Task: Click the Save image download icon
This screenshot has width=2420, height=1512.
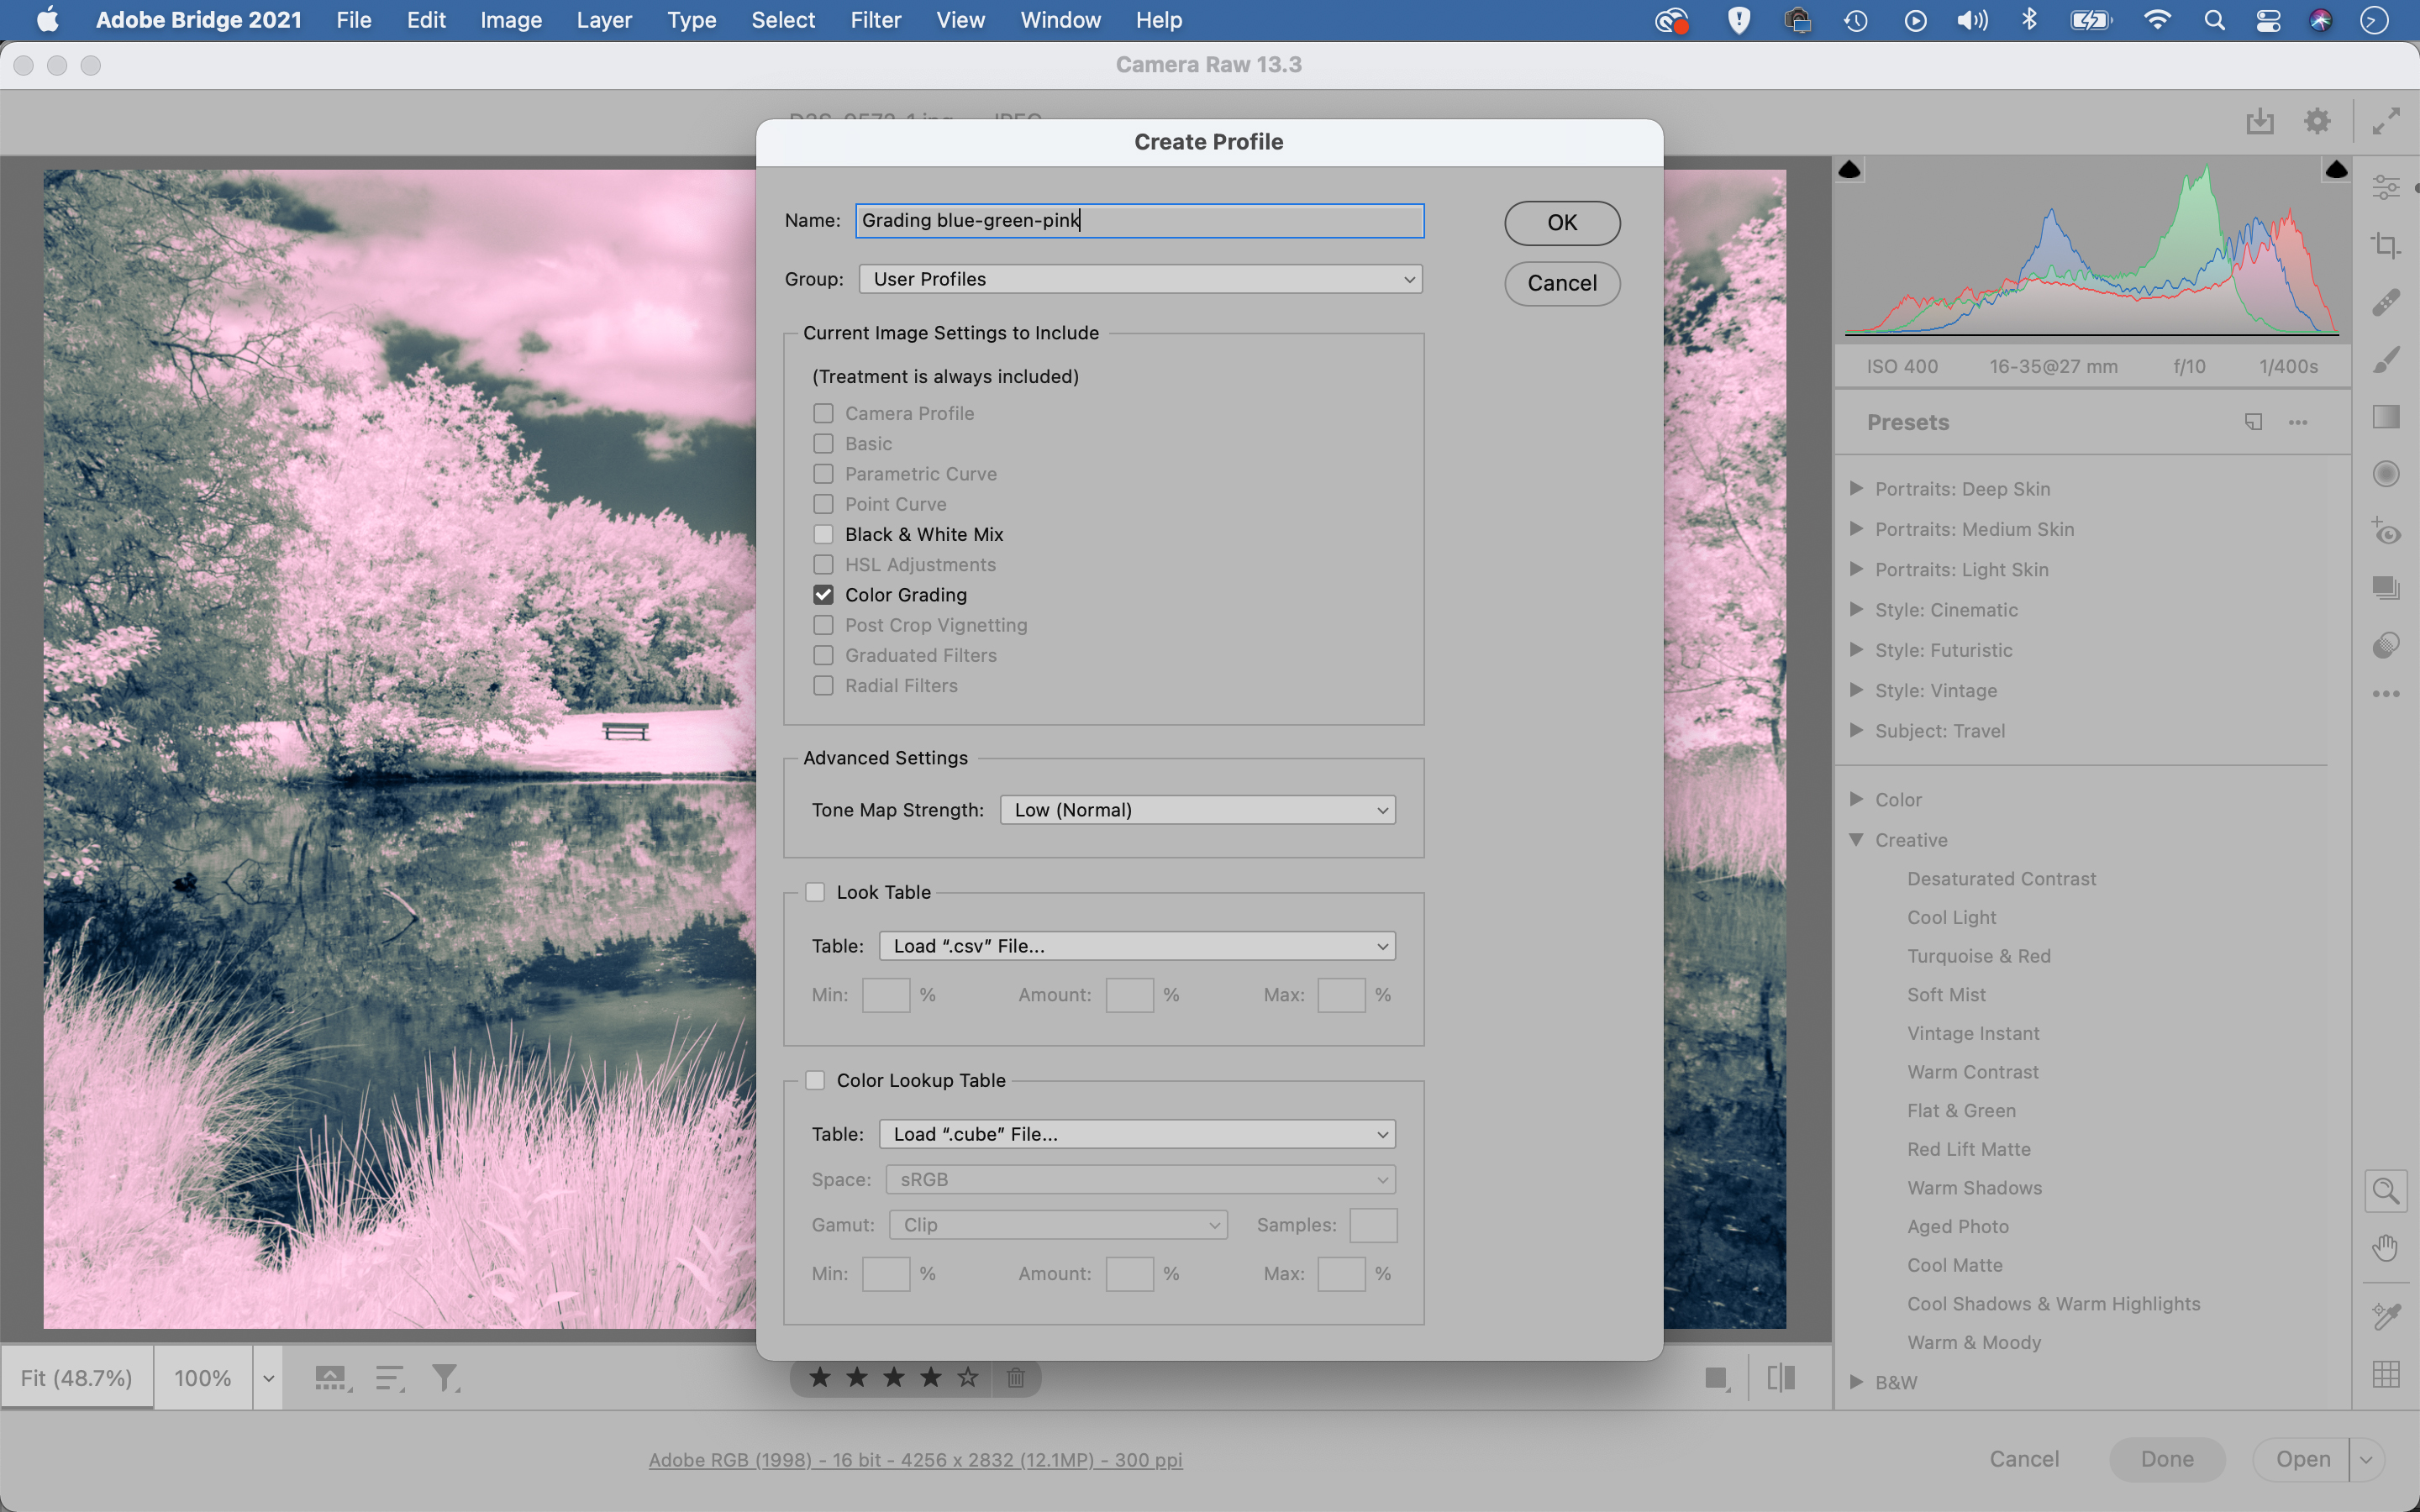Action: [x=2260, y=122]
